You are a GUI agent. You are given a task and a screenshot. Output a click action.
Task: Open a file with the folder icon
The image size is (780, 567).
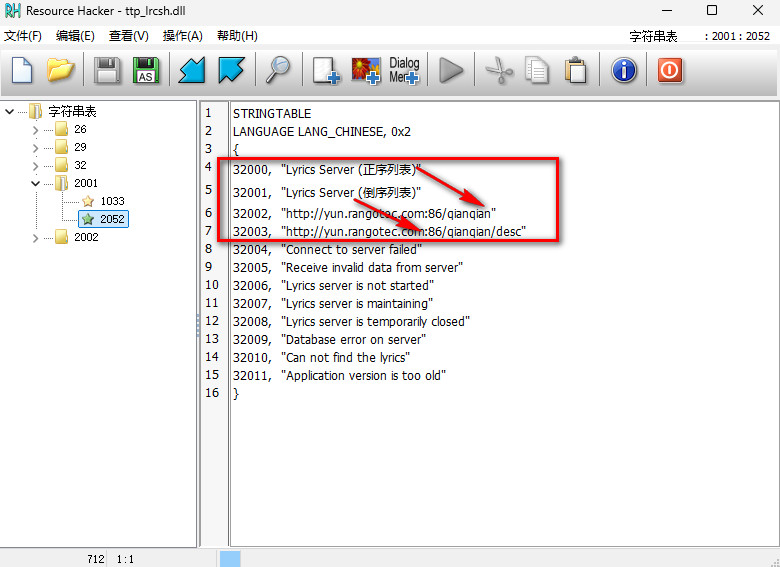[61, 70]
